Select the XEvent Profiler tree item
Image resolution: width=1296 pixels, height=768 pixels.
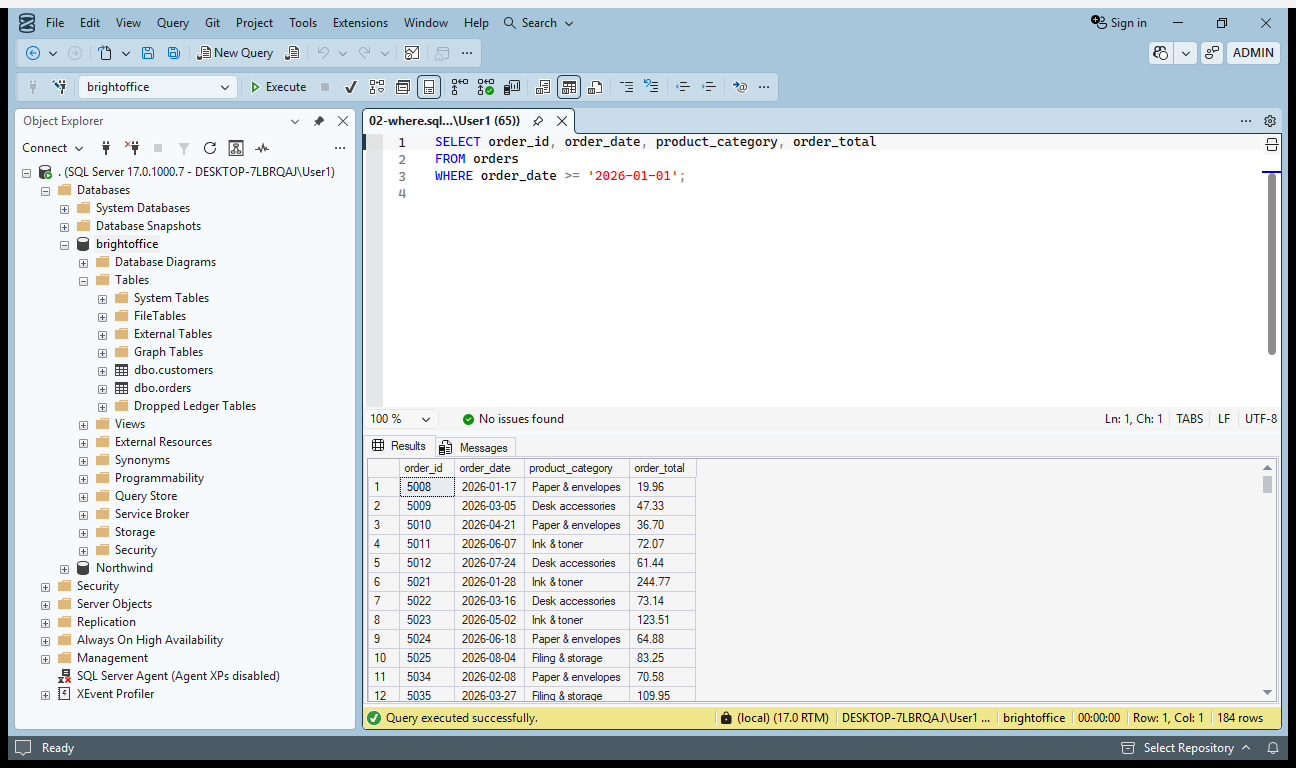click(x=115, y=694)
